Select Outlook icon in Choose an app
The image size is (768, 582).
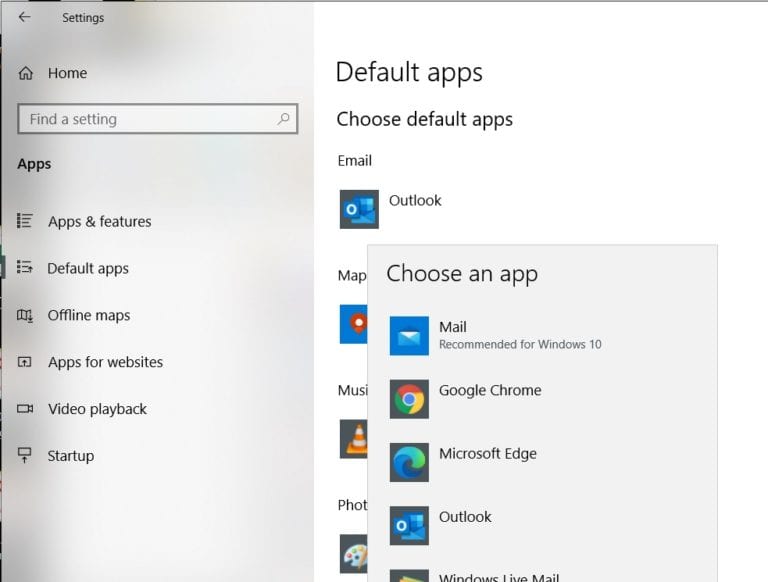pos(409,525)
